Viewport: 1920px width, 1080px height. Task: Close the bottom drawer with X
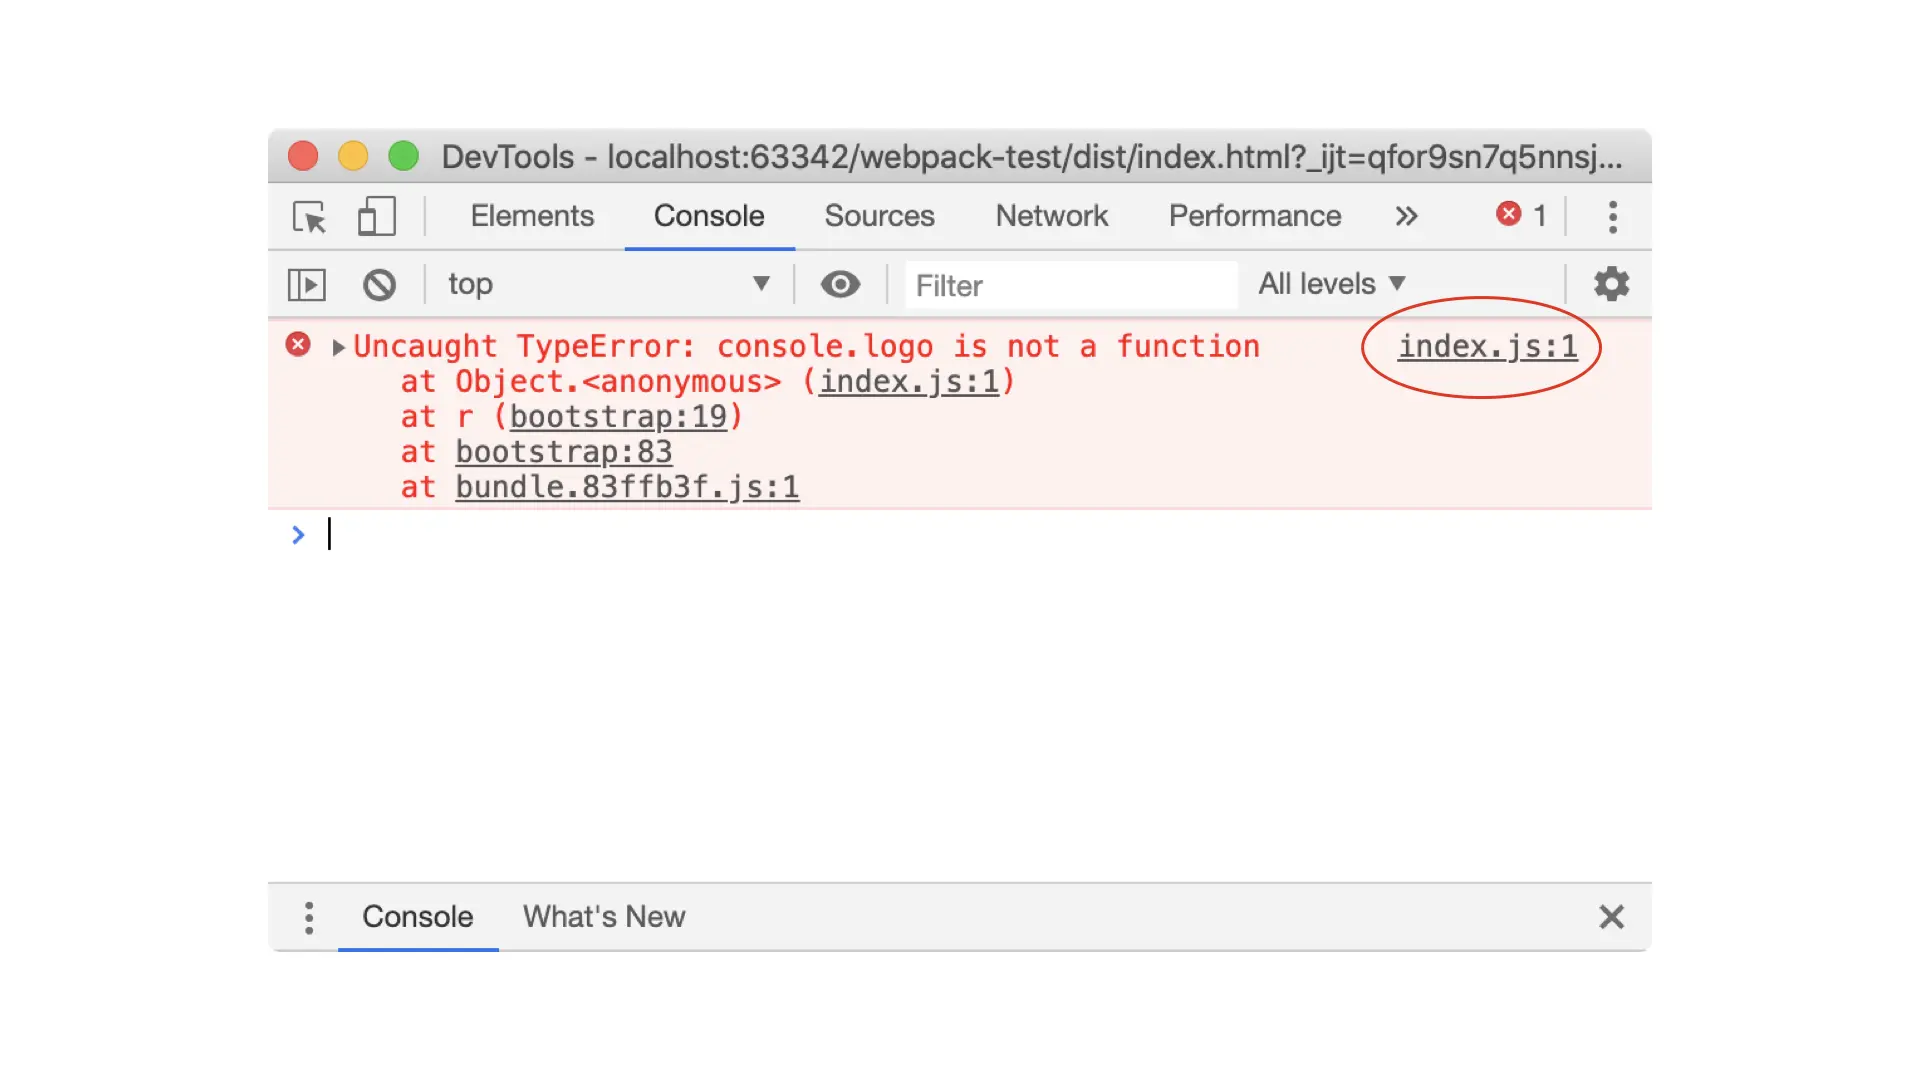[1611, 917]
